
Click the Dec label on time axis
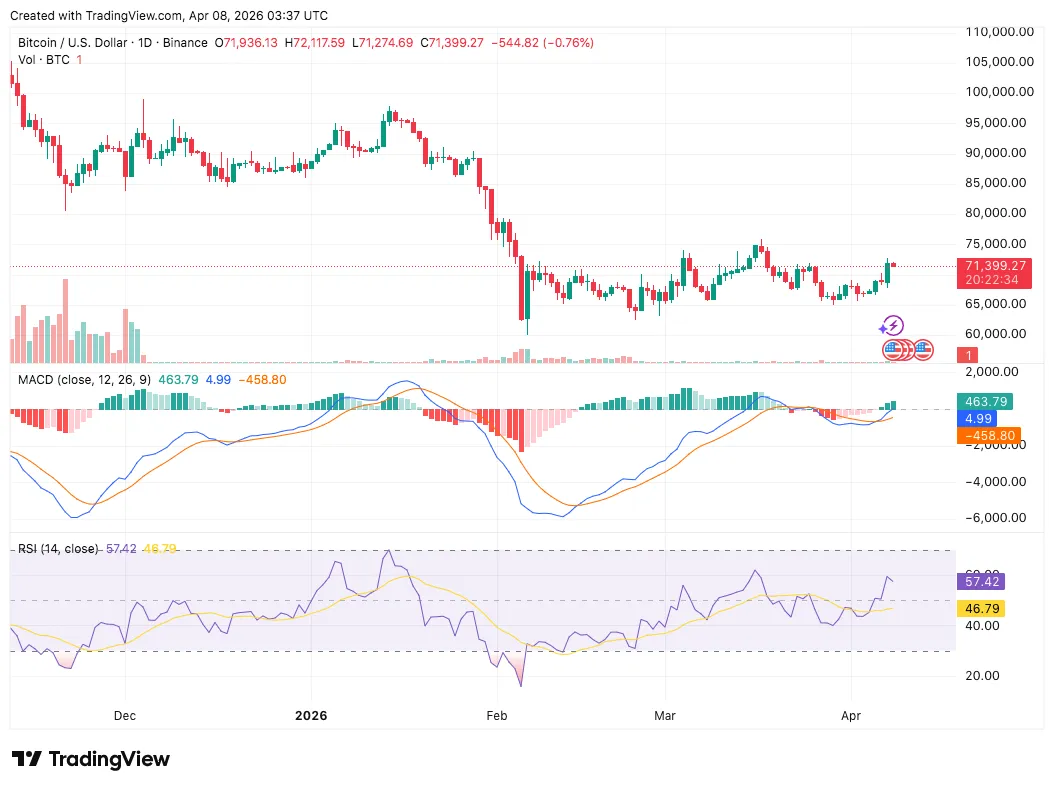click(126, 717)
